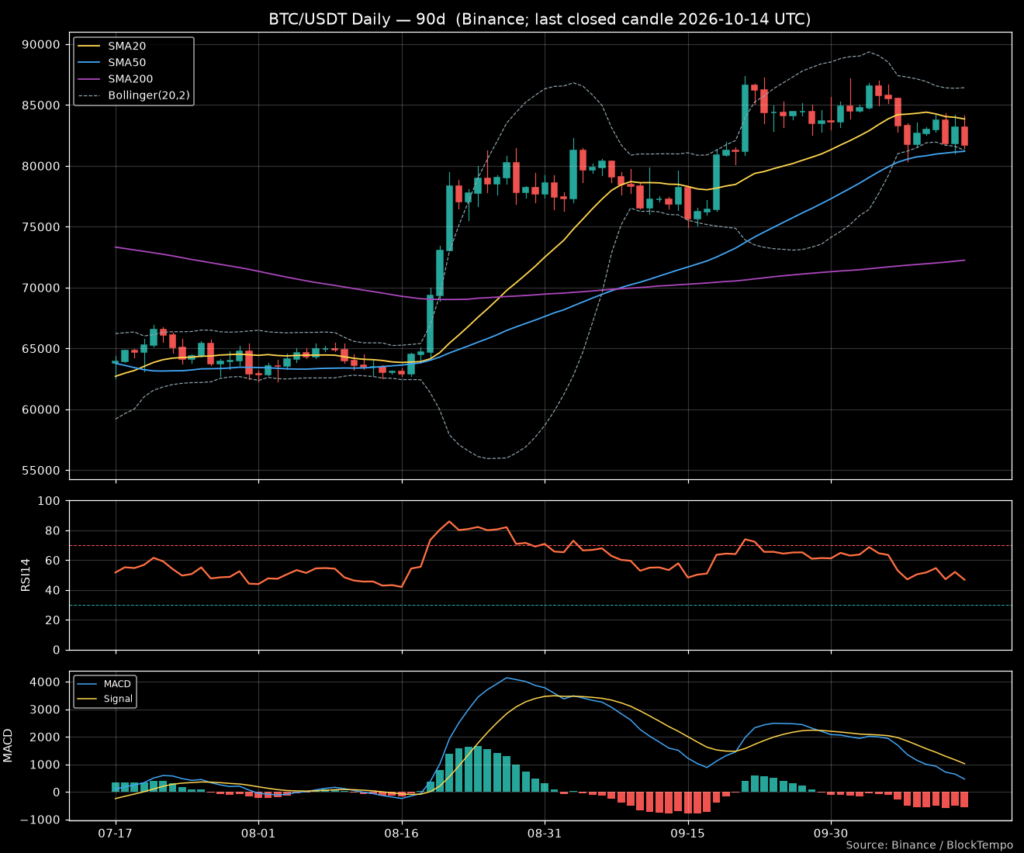Click the purple SMA200 line sample in legend
The image size is (1024, 853).
[x=89, y=79]
